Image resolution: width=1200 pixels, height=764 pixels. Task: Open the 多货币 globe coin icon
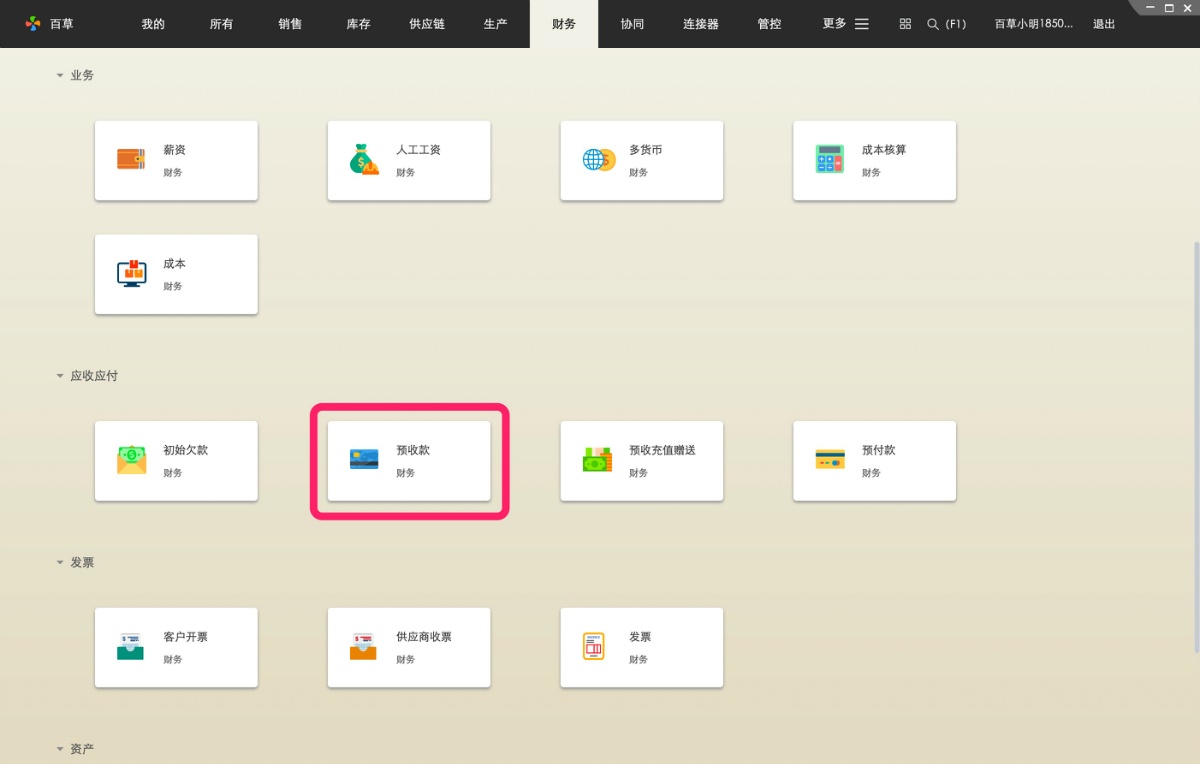pos(598,159)
